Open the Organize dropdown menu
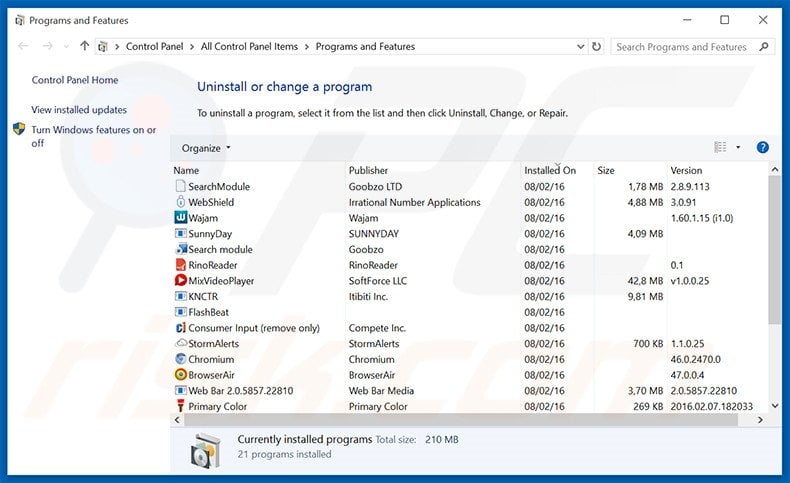790x483 pixels. 206,148
